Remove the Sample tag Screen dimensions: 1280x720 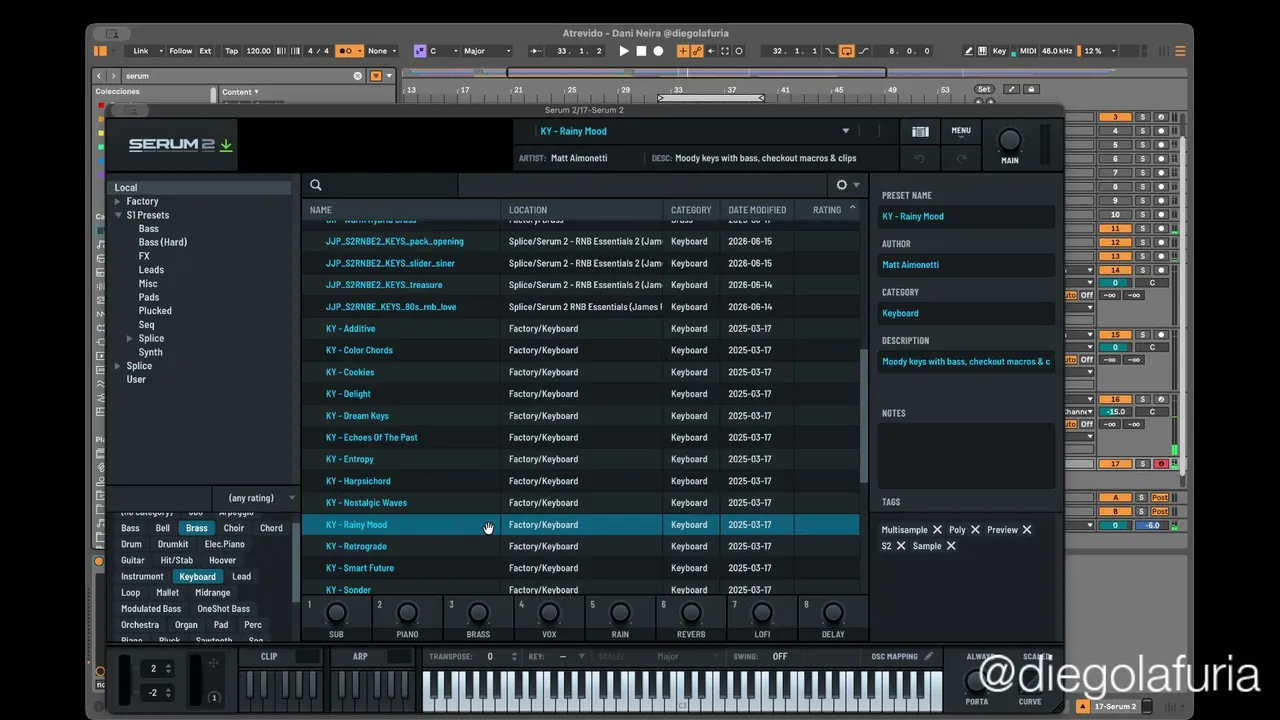click(x=951, y=546)
